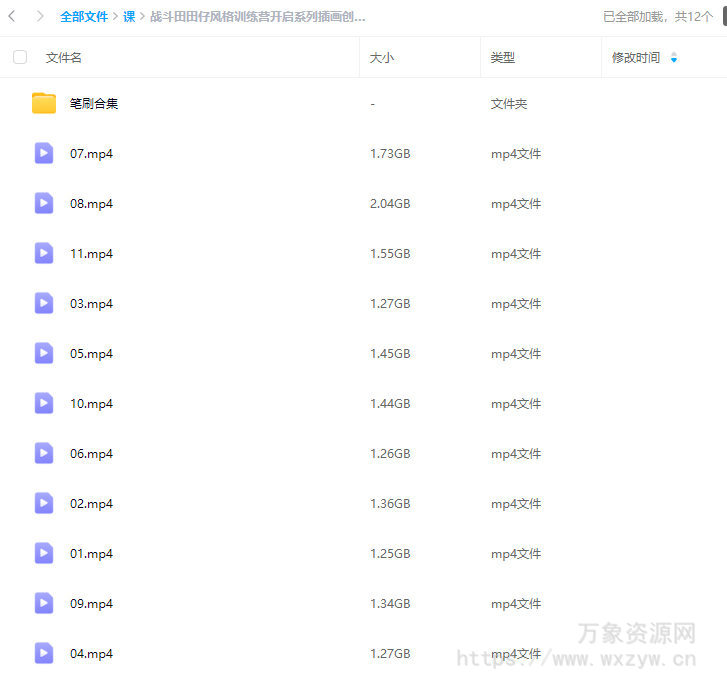
Task: Click video icon of 08.mp4
Action: tap(44, 203)
